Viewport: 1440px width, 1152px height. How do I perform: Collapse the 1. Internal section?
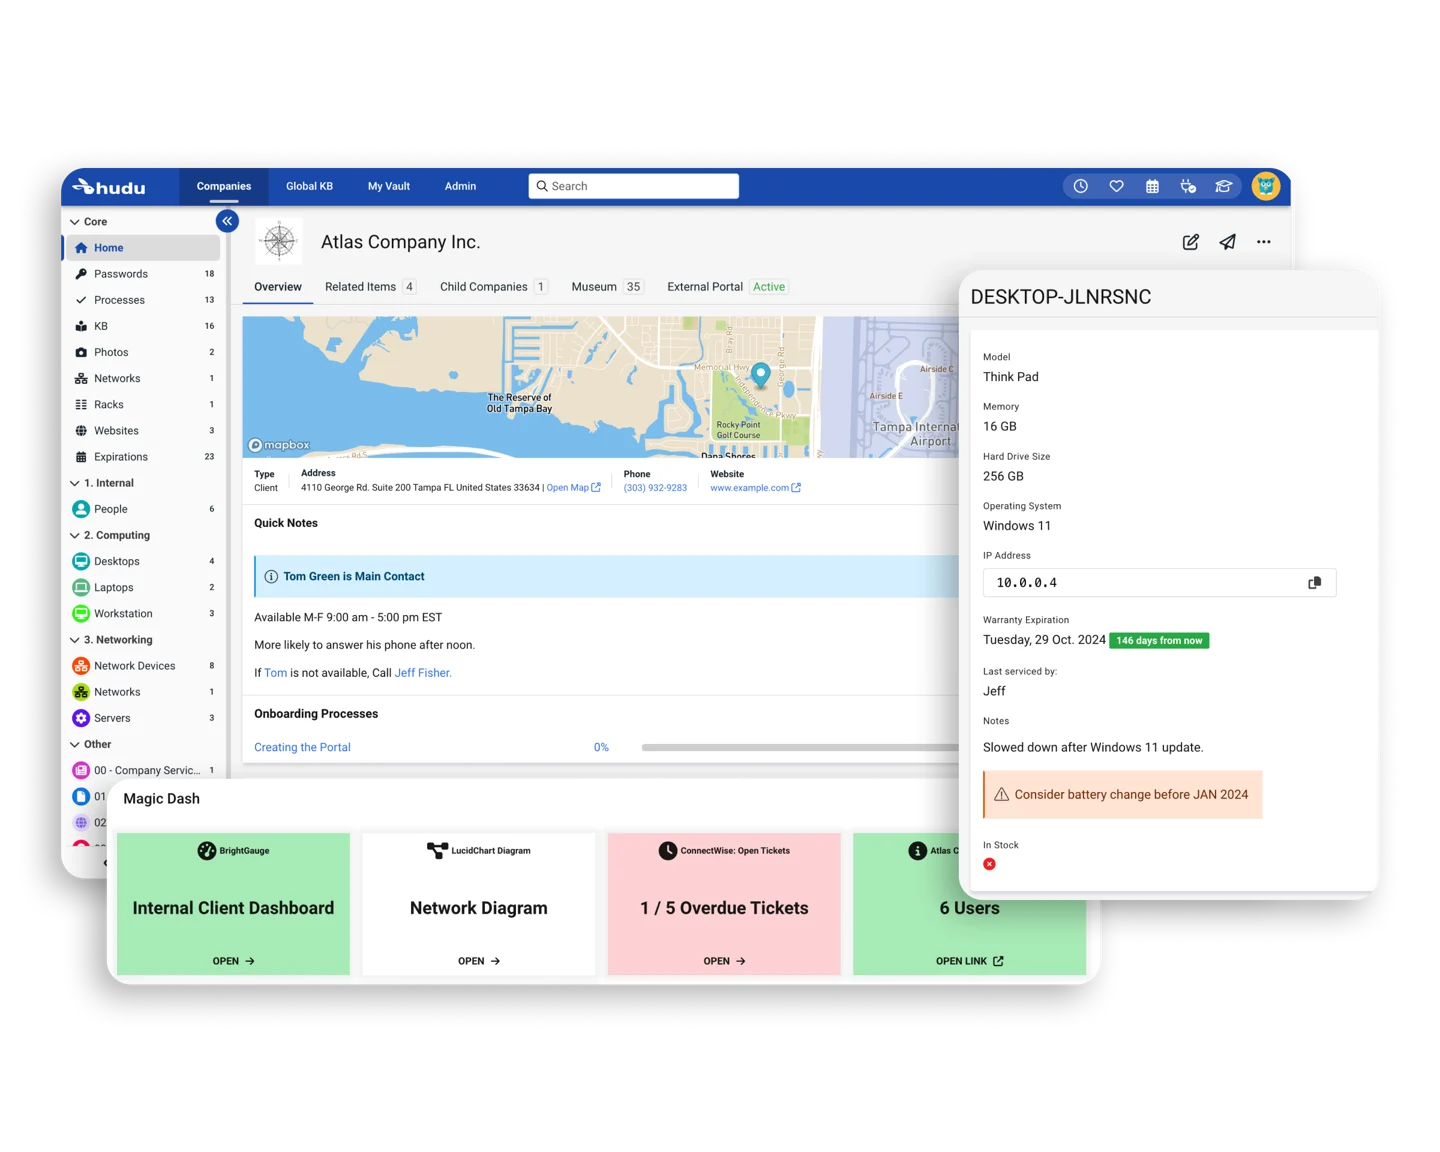point(75,483)
